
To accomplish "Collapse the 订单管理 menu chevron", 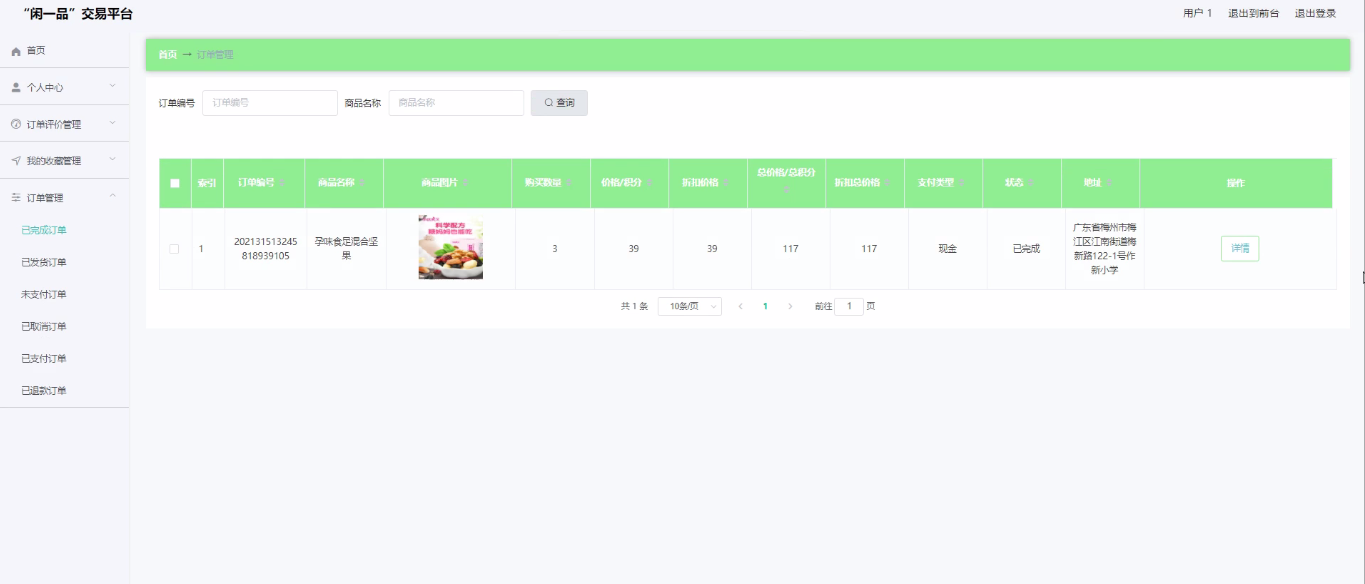I will [x=113, y=197].
